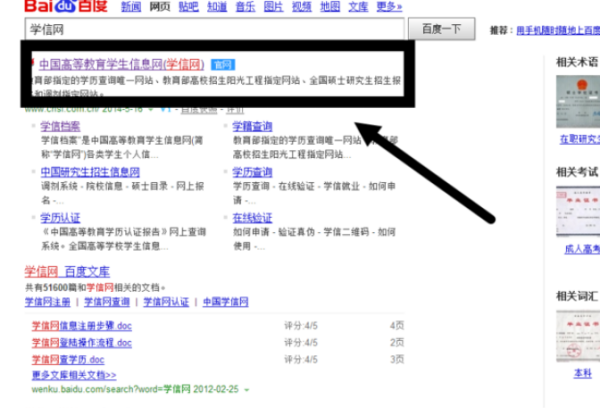Open the 学信网_百度文库 result title

coord(67,272)
